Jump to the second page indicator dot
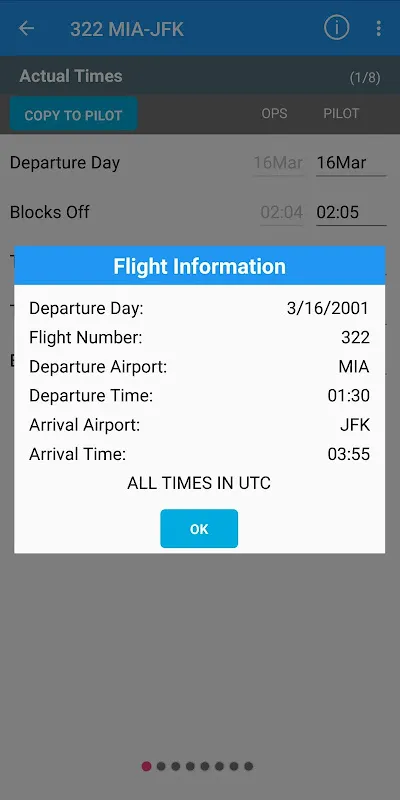 pos(161,766)
